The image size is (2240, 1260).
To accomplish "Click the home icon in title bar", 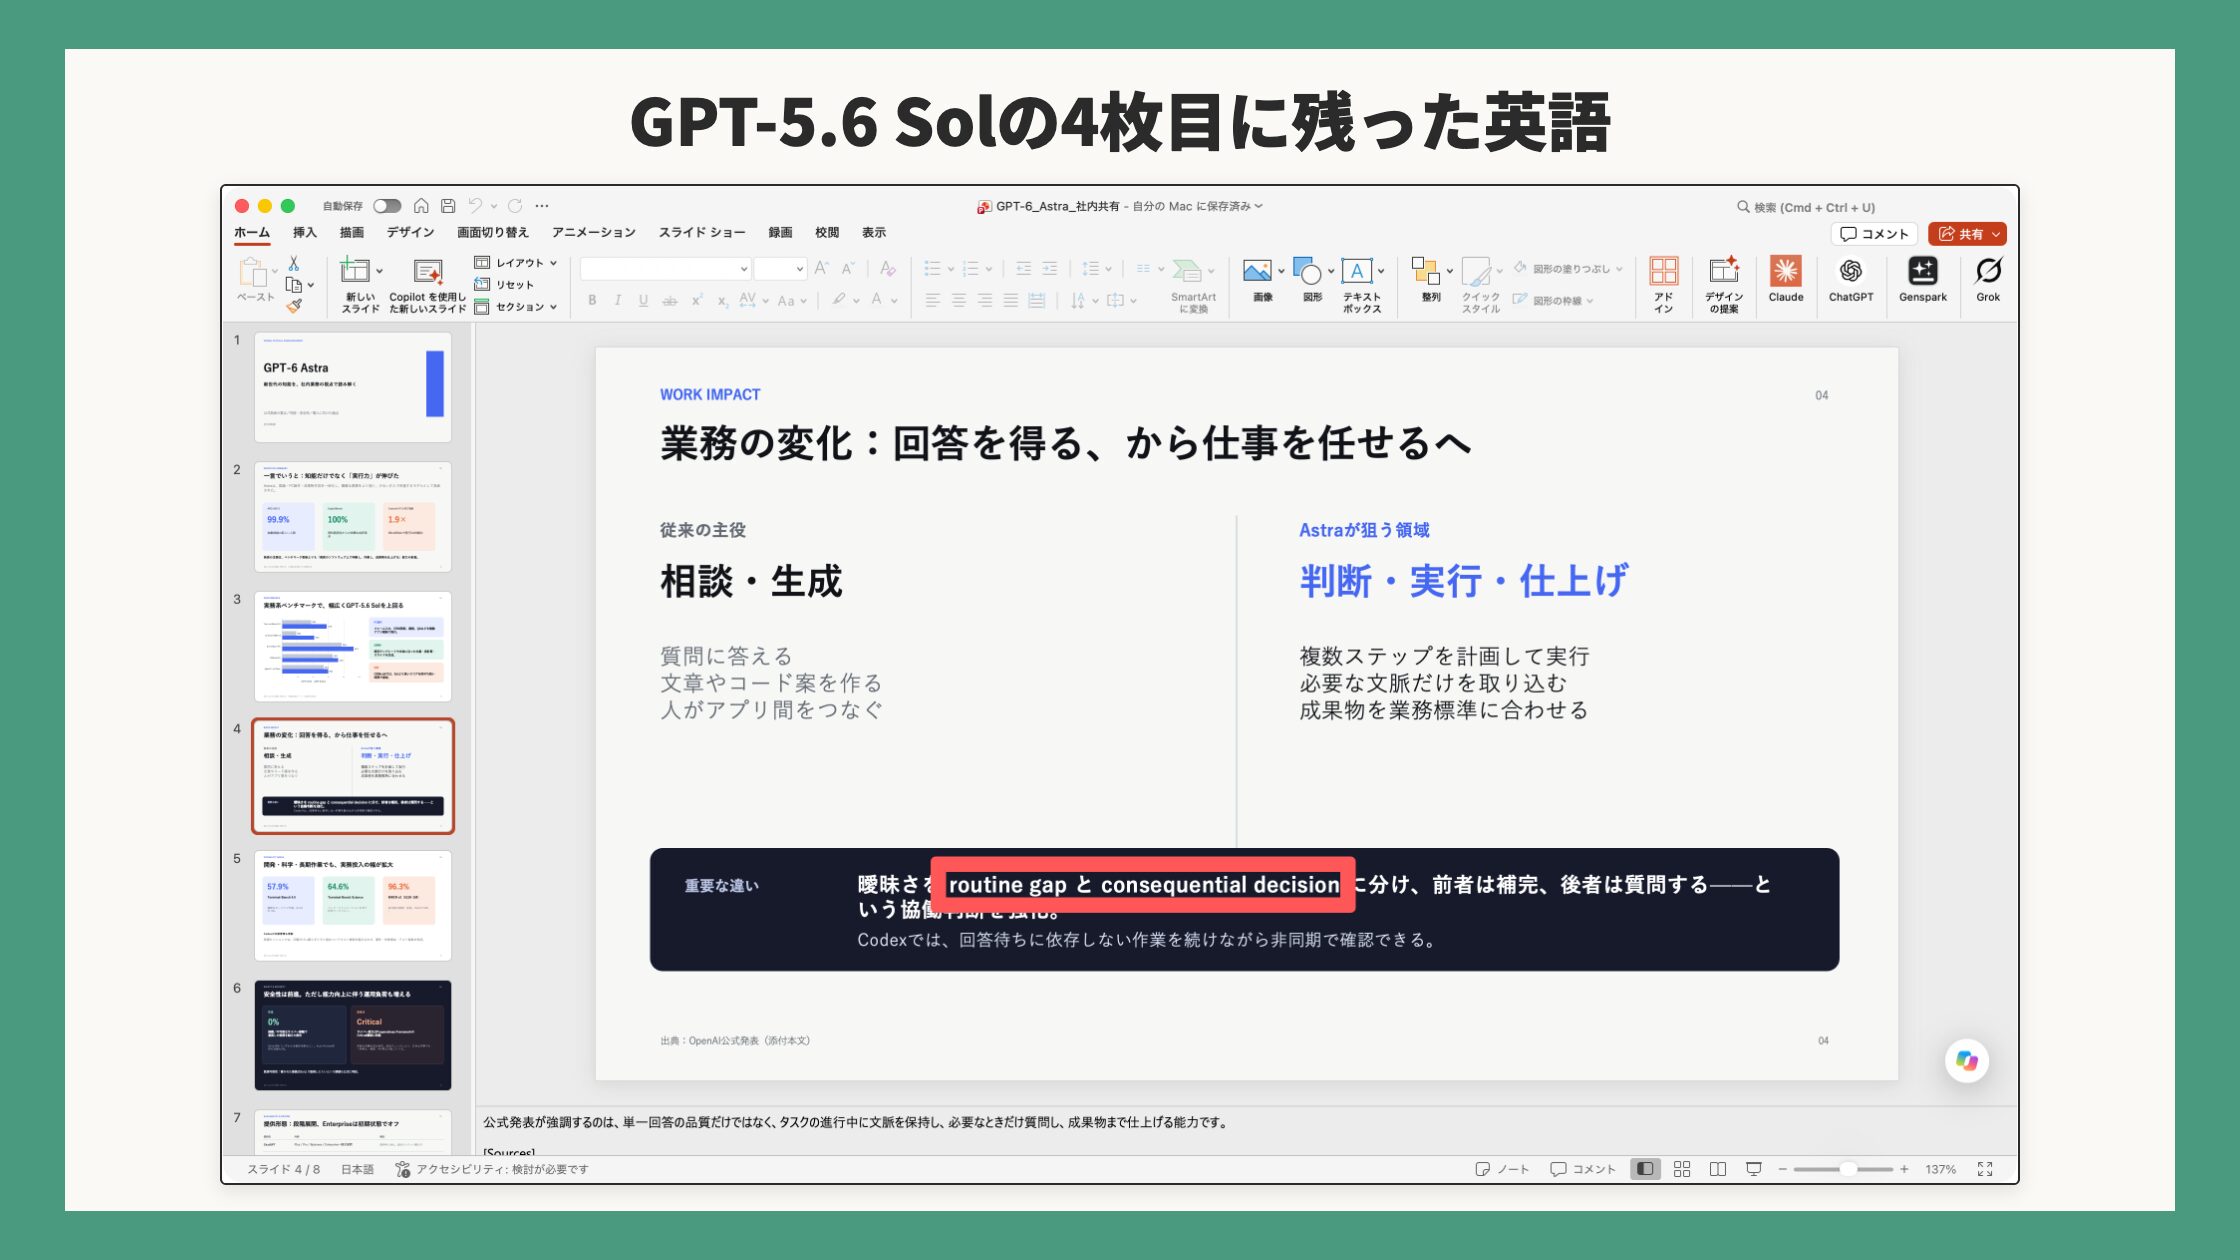I will pos(421,206).
